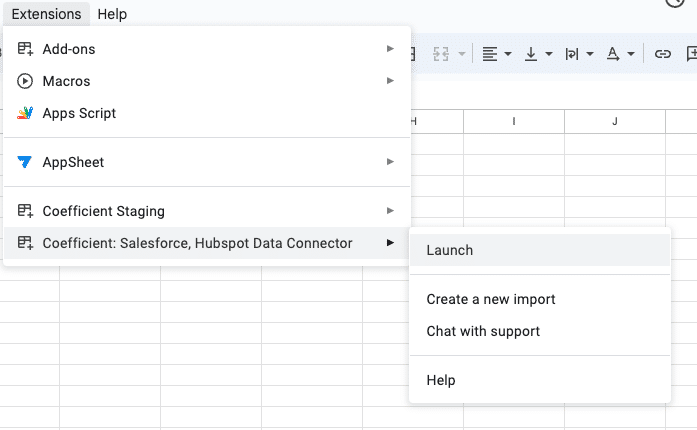Choose Launch from the Coefficient submenu
The width and height of the screenshot is (697, 430).
pyautogui.click(x=450, y=250)
